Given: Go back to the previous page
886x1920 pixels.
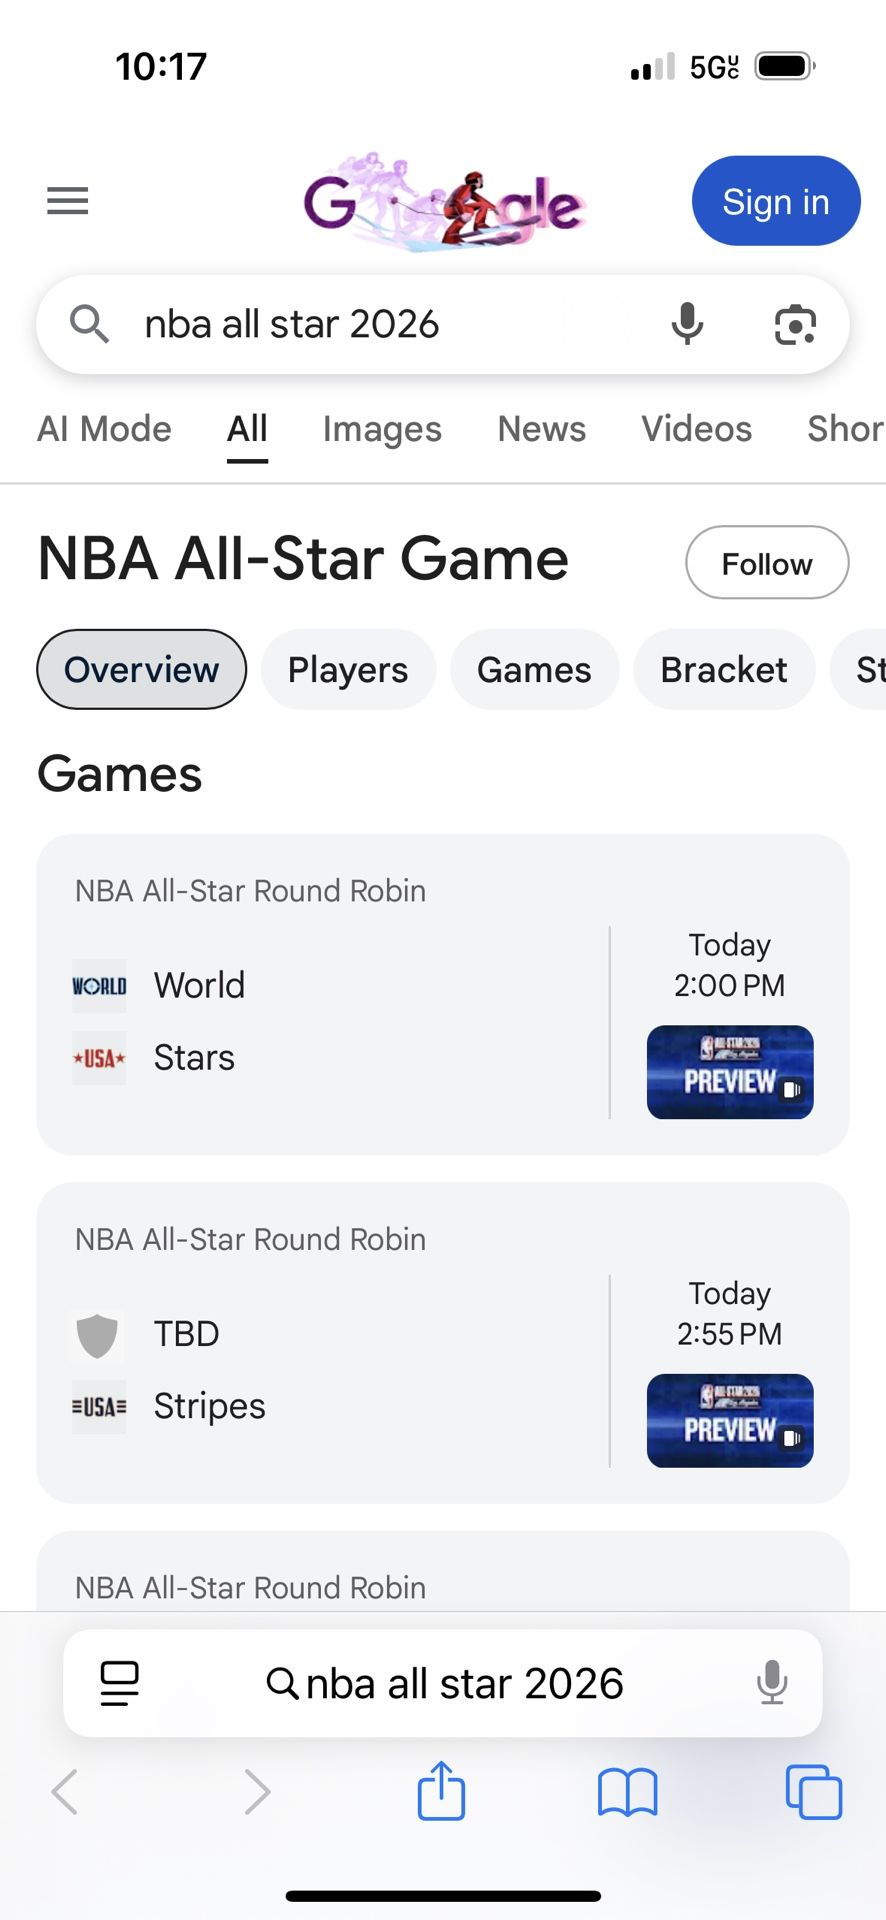Looking at the screenshot, I should (65, 1791).
